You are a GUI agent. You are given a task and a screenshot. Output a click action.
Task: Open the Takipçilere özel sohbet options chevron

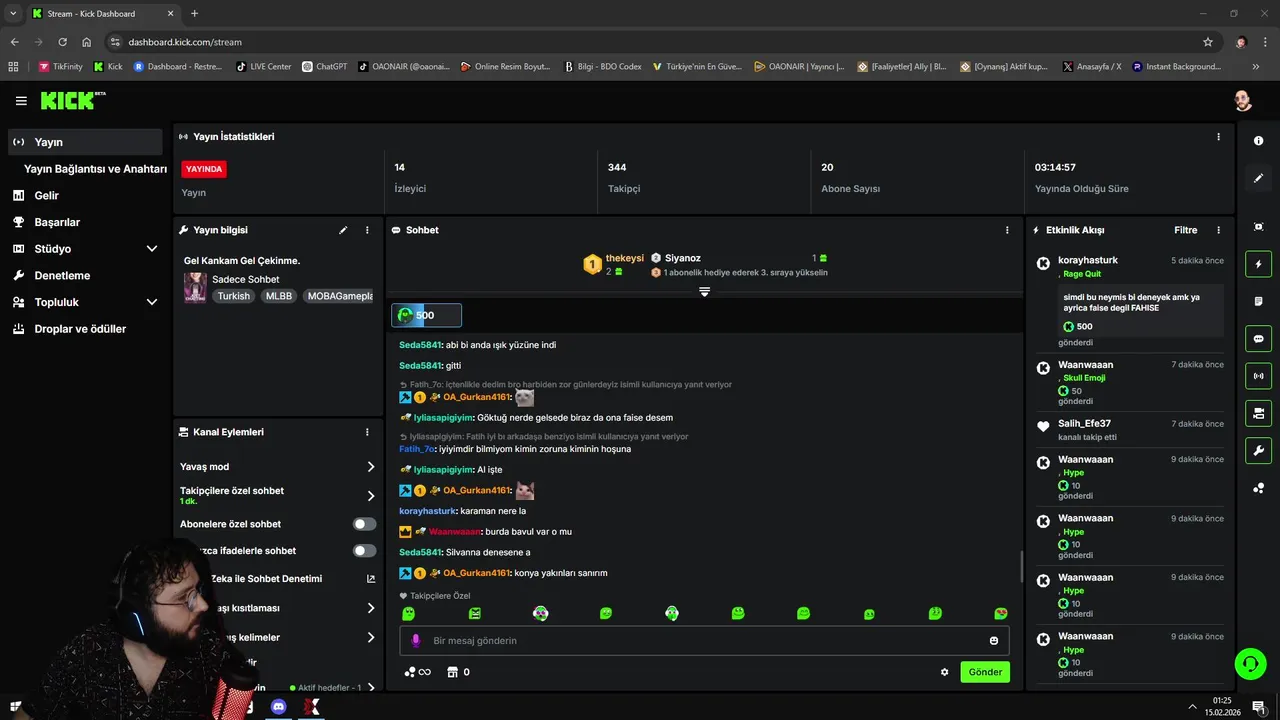[x=371, y=496]
